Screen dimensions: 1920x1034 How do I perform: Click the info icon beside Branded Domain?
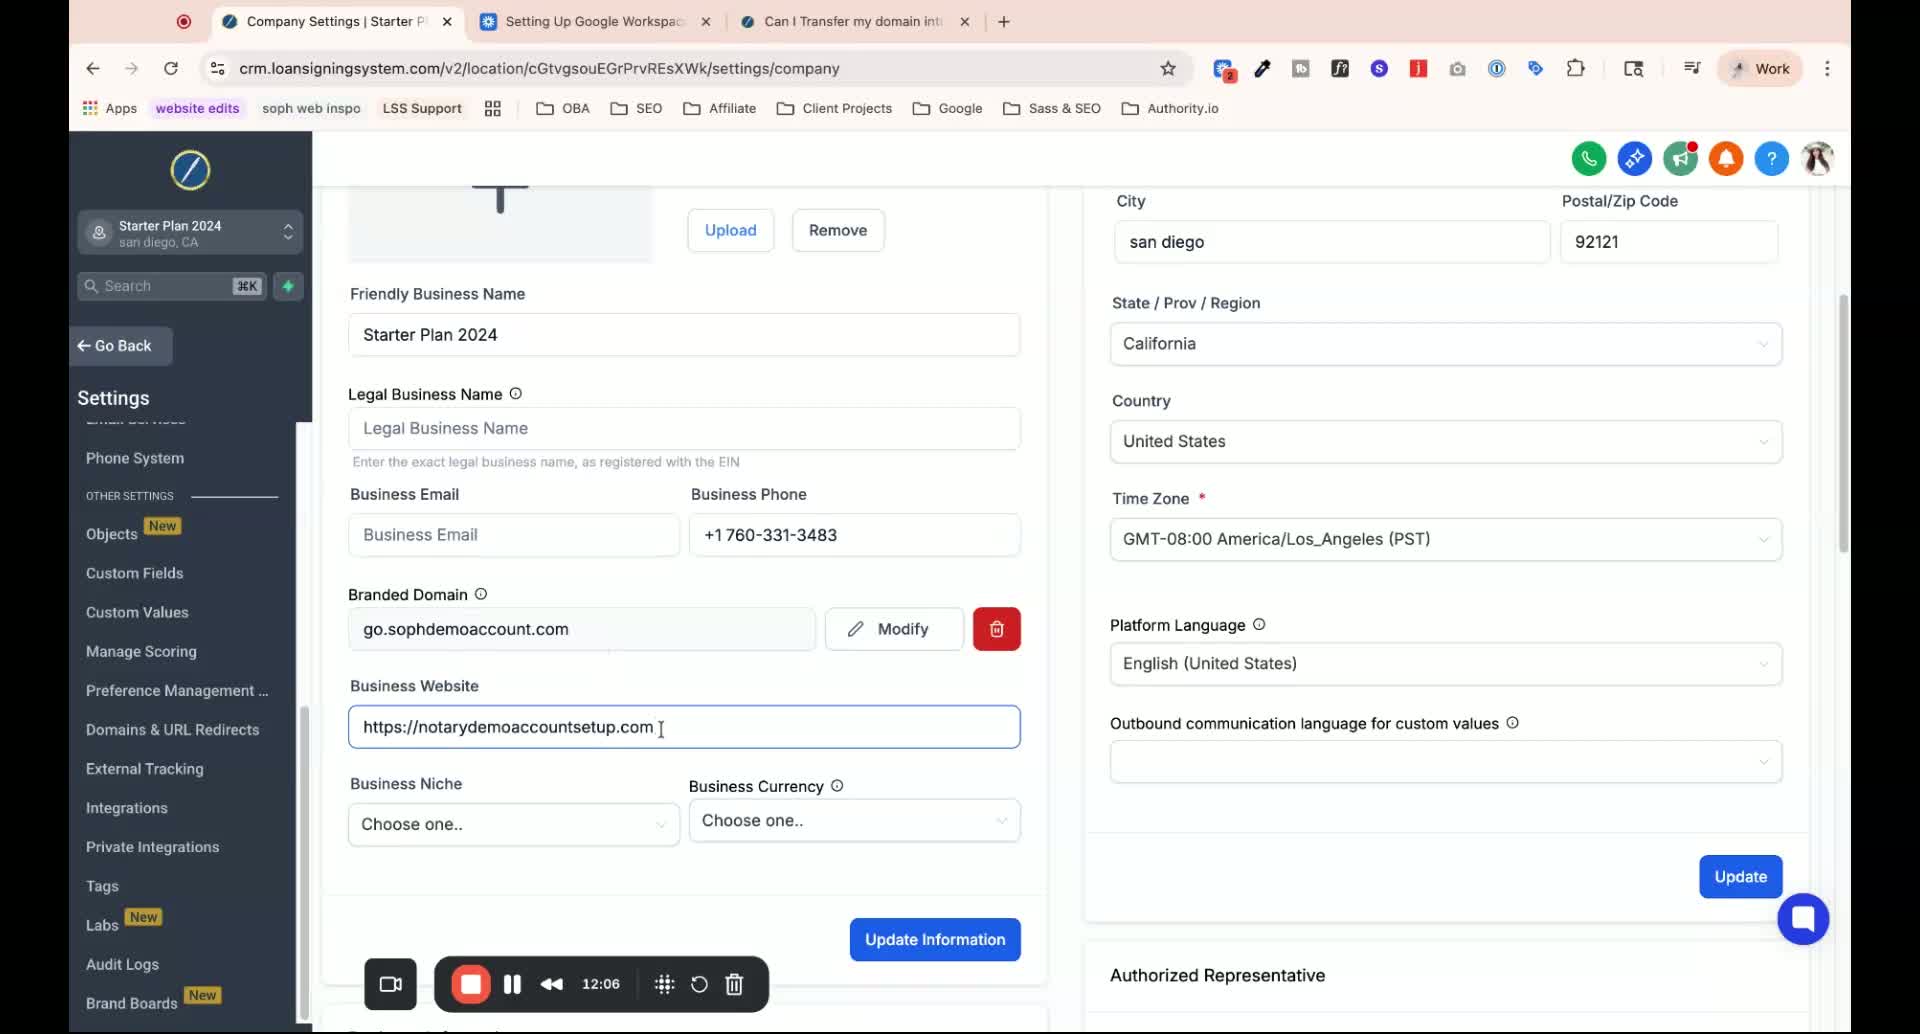tap(481, 594)
